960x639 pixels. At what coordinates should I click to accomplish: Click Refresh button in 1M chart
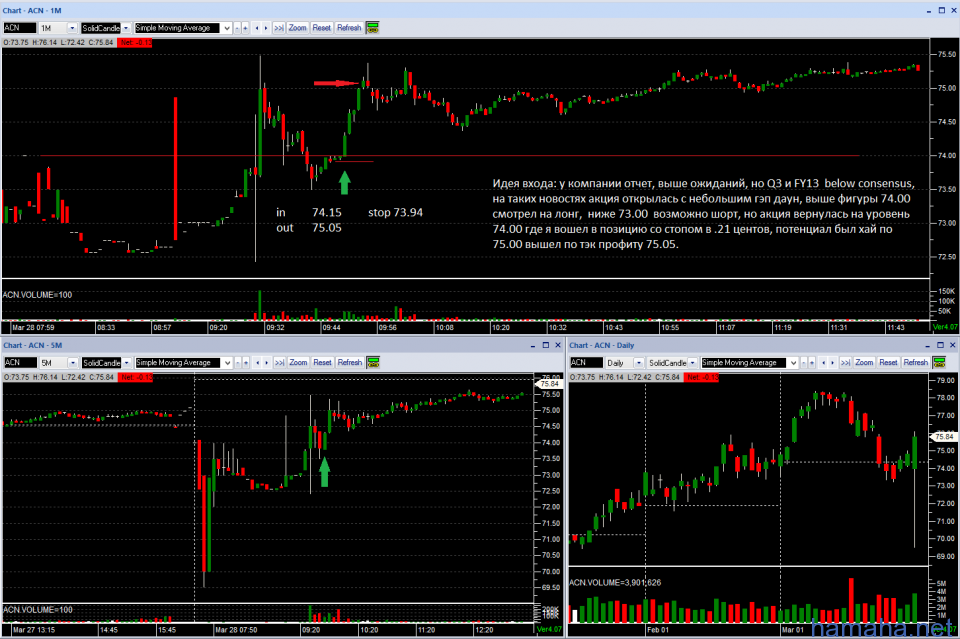click(x=349, y=28)
